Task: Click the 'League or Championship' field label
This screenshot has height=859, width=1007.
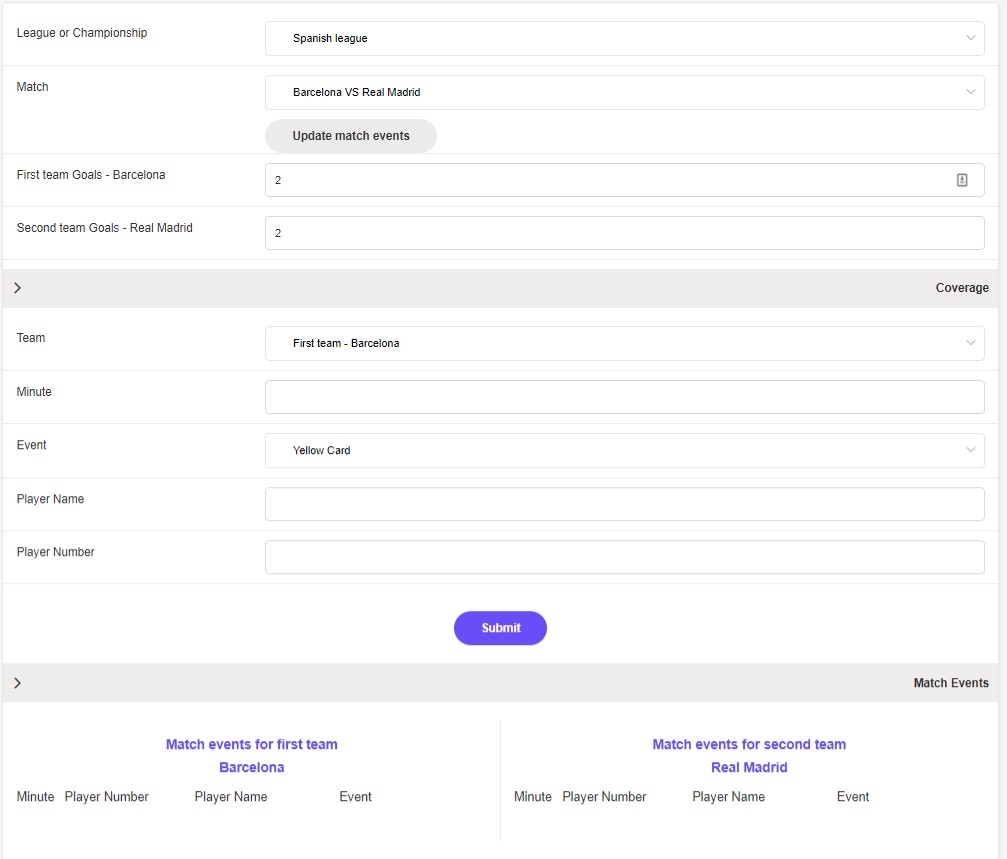Action: tap(82, 33)
